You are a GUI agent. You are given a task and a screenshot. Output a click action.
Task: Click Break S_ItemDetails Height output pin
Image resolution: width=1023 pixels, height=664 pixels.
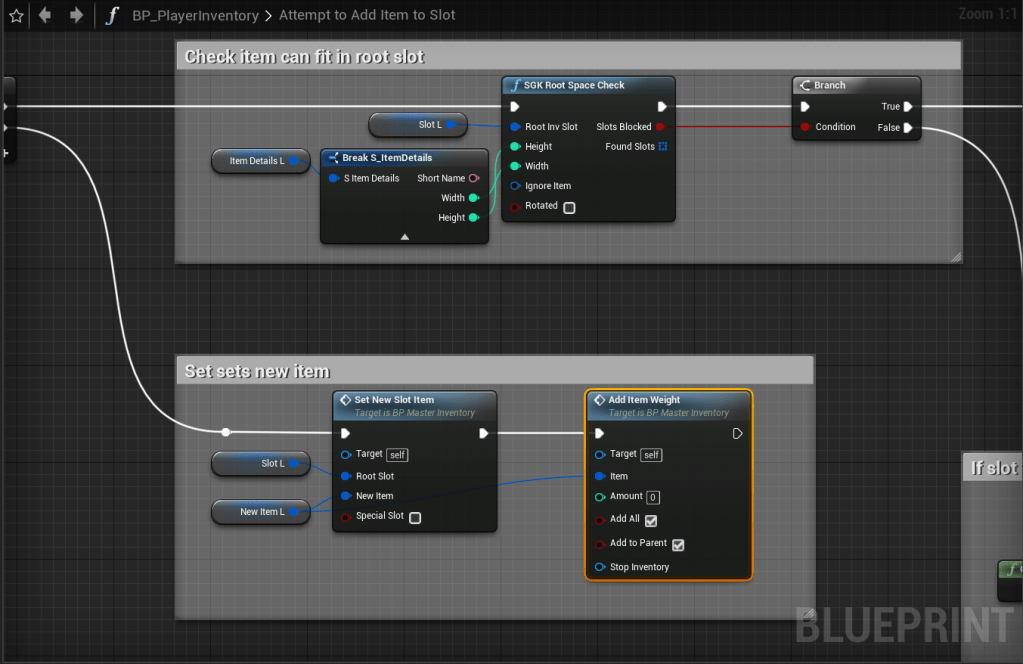point(474,217)
